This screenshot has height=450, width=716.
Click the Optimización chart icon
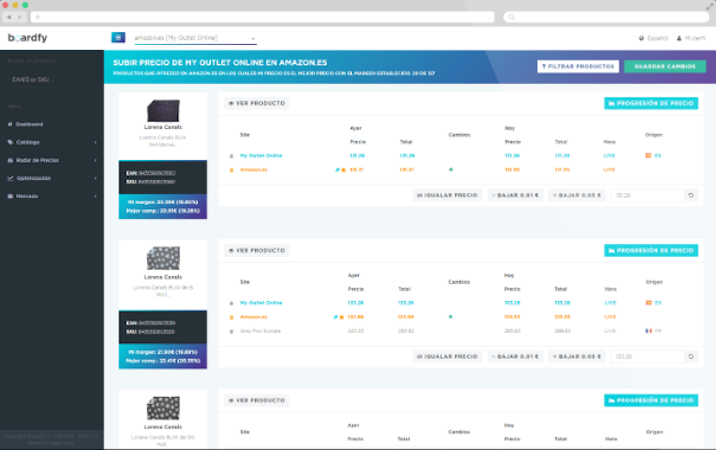(x=10, y=178)
